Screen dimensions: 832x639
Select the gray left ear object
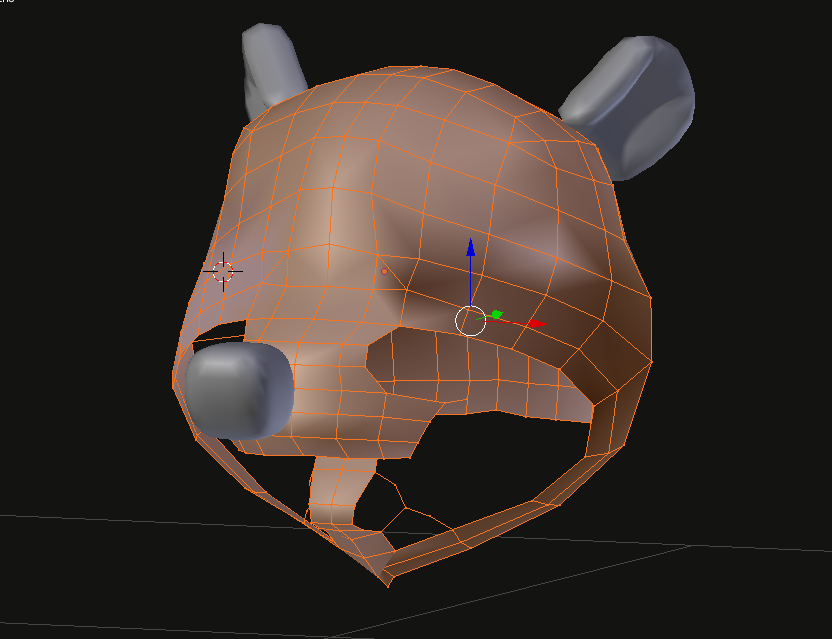(x=272, y=66)
